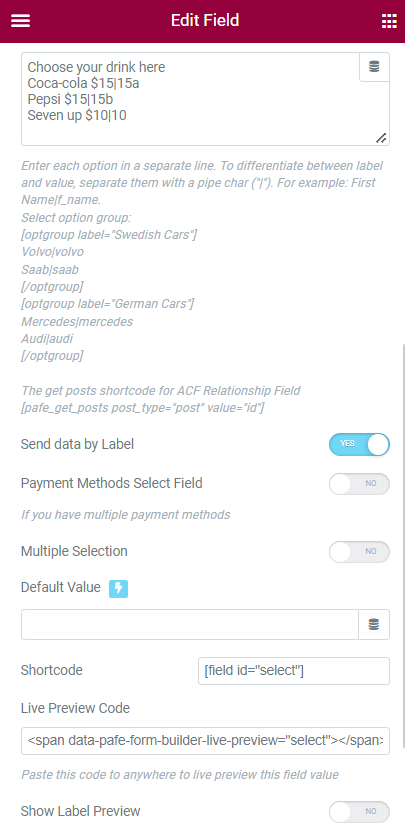Click the Edit Field panel title
Screen dimensions: 405x836
point(205,20)
